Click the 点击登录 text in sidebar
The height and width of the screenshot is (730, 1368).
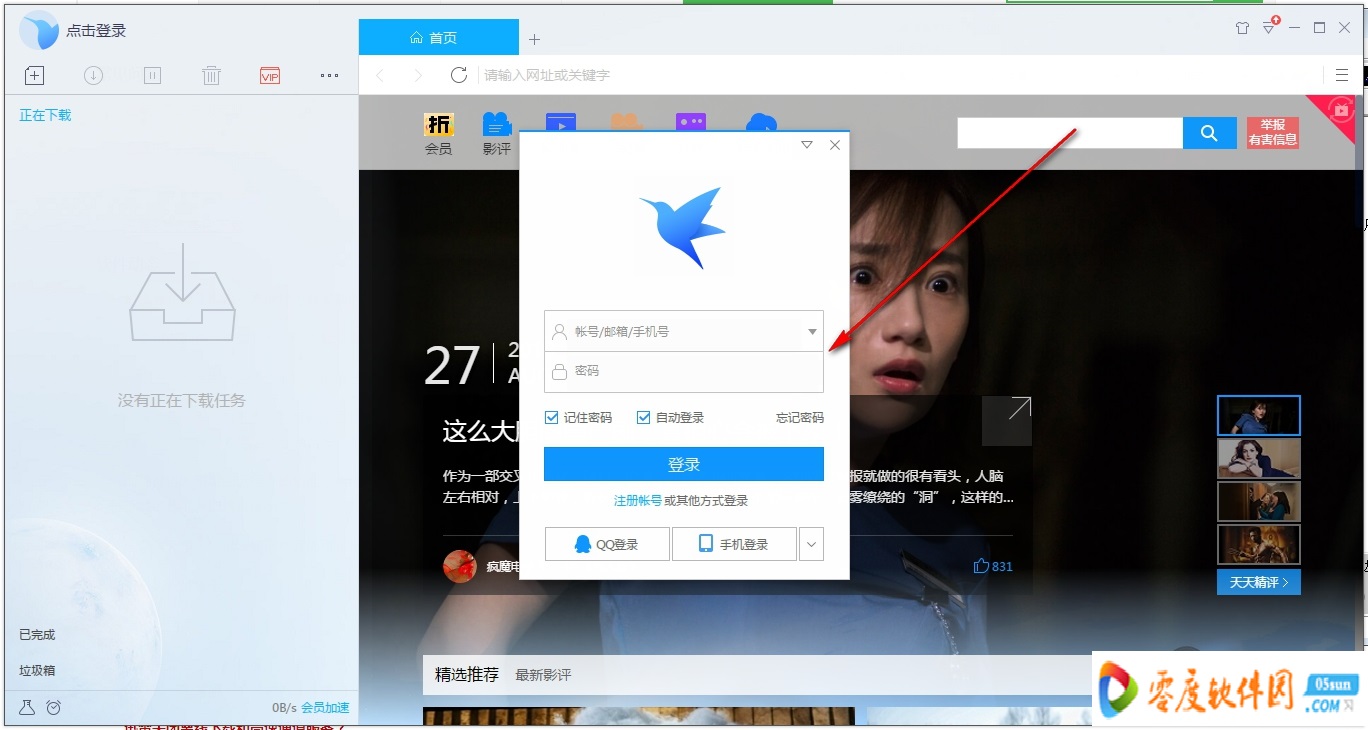(96, 31)
